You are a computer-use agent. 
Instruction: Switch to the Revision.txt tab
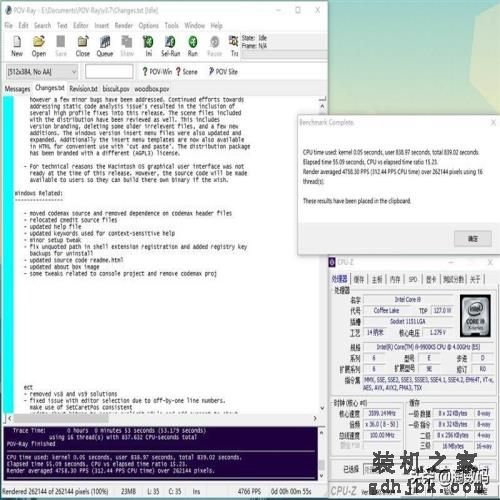tap(83, 89)
